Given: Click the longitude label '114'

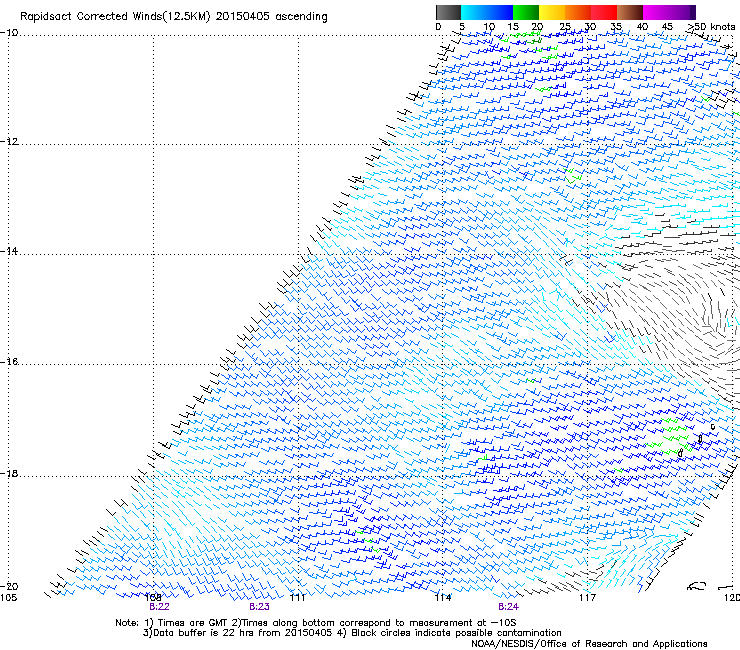Looking at the screenshot, I should [443, 598].
